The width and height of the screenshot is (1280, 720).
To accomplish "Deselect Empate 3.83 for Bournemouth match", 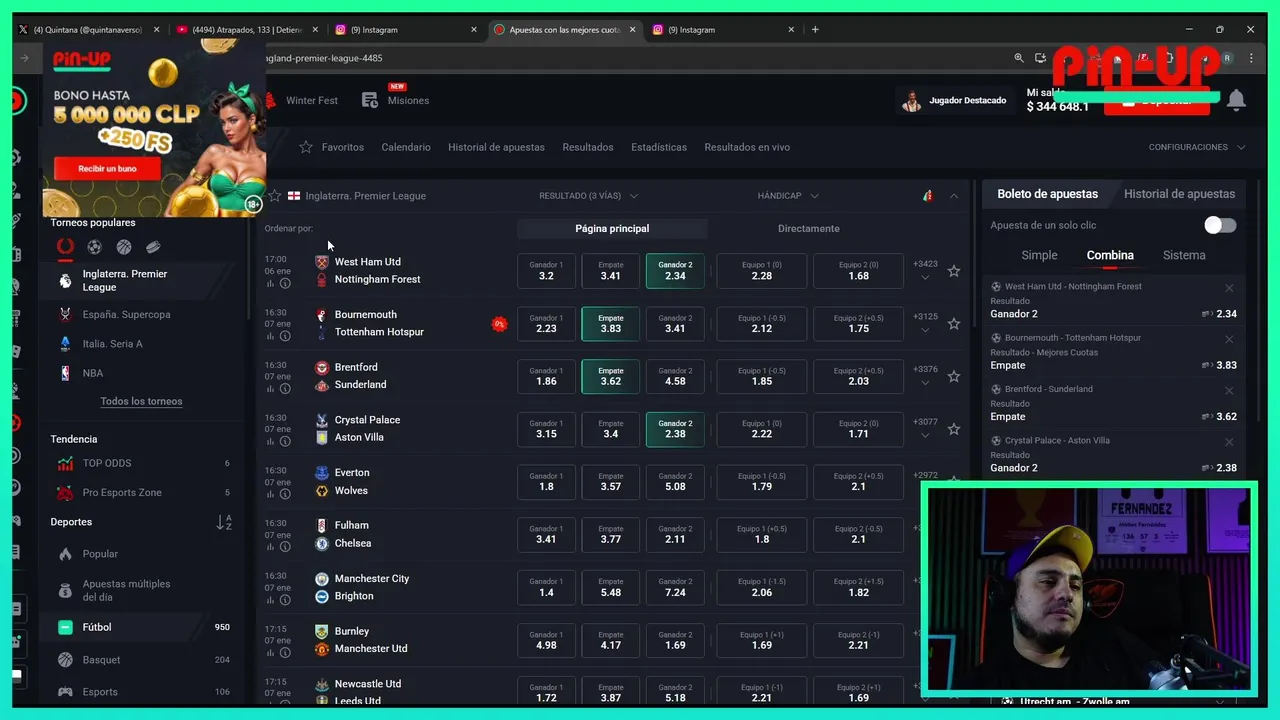I will click(x=610, y=324).
